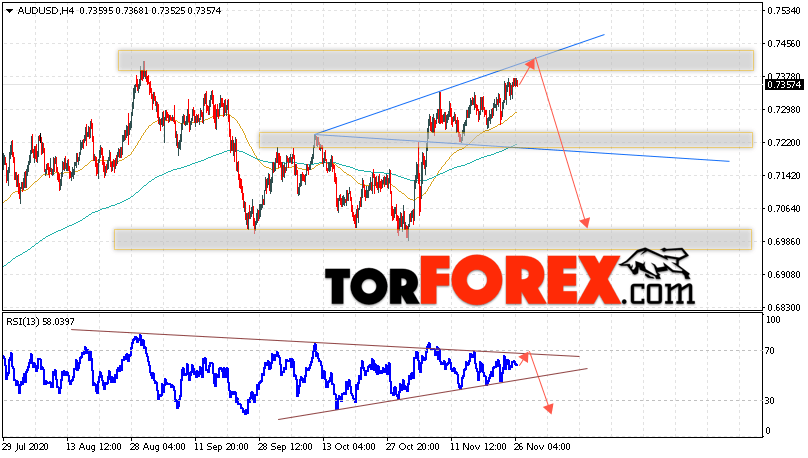Click the 0.69860 price axis label
Viewport: 808px width, 458px height.
pos(784,242)
